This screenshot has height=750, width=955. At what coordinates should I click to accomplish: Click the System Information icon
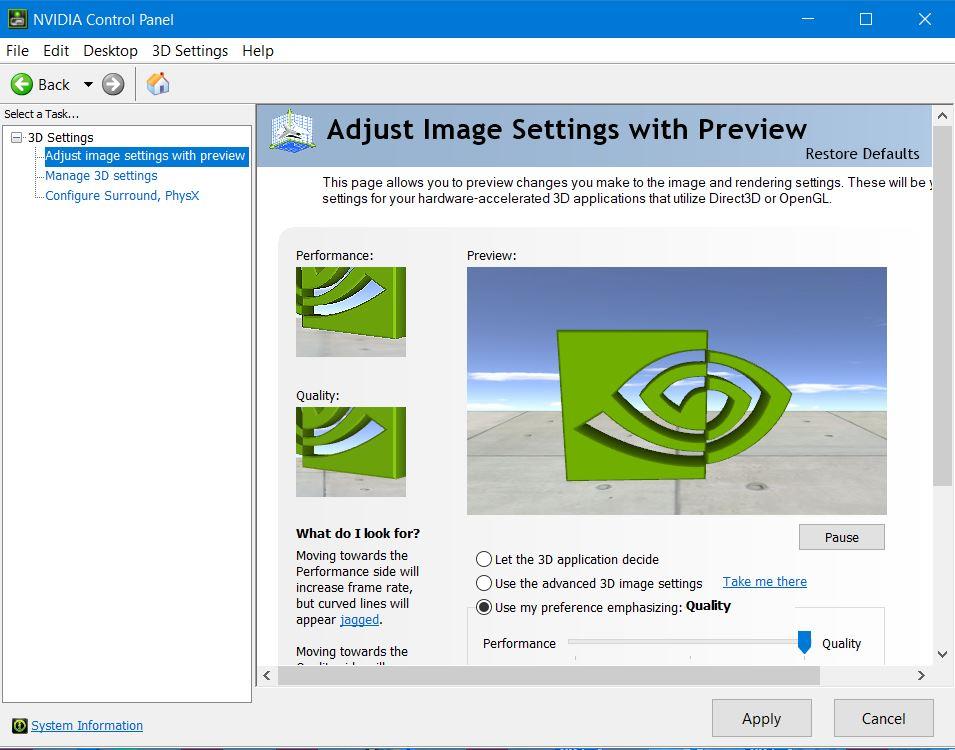click(19, 726)
